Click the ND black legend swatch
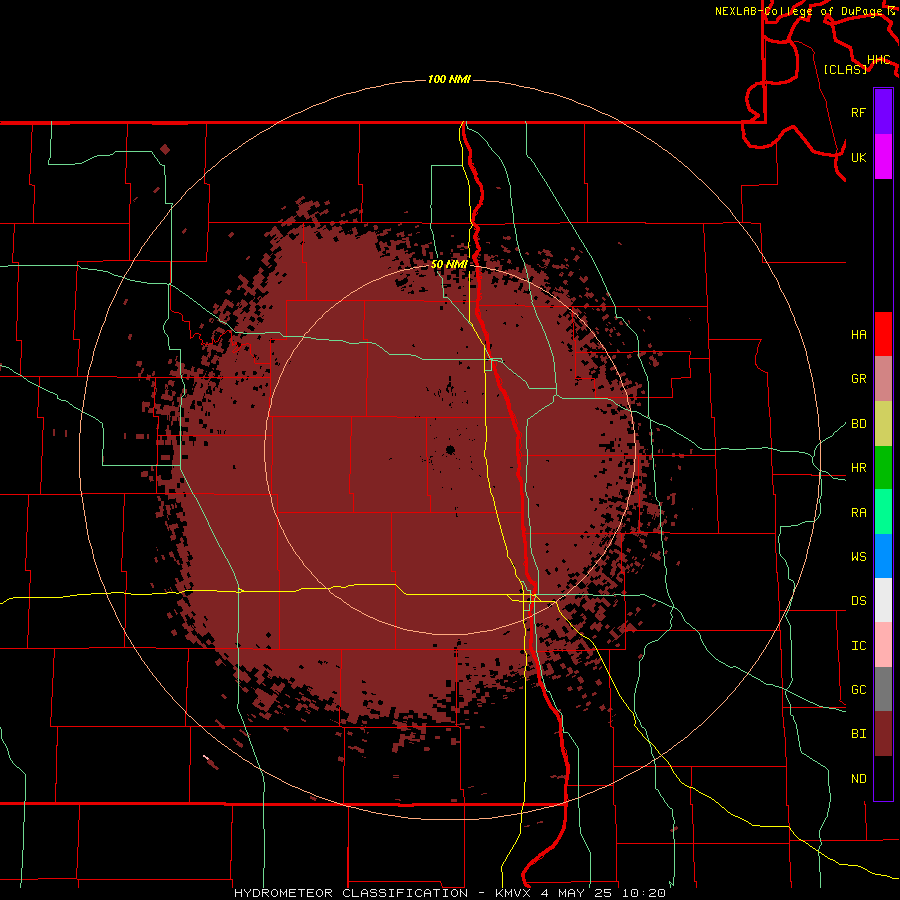 (883, 778)
